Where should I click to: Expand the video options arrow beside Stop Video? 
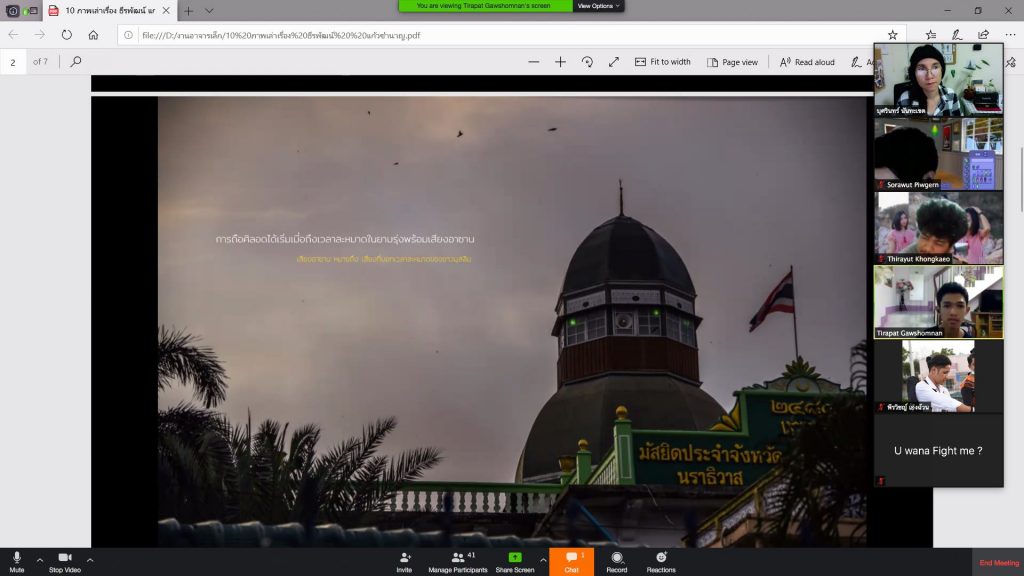pyautogui.click(x=90, y=559)
